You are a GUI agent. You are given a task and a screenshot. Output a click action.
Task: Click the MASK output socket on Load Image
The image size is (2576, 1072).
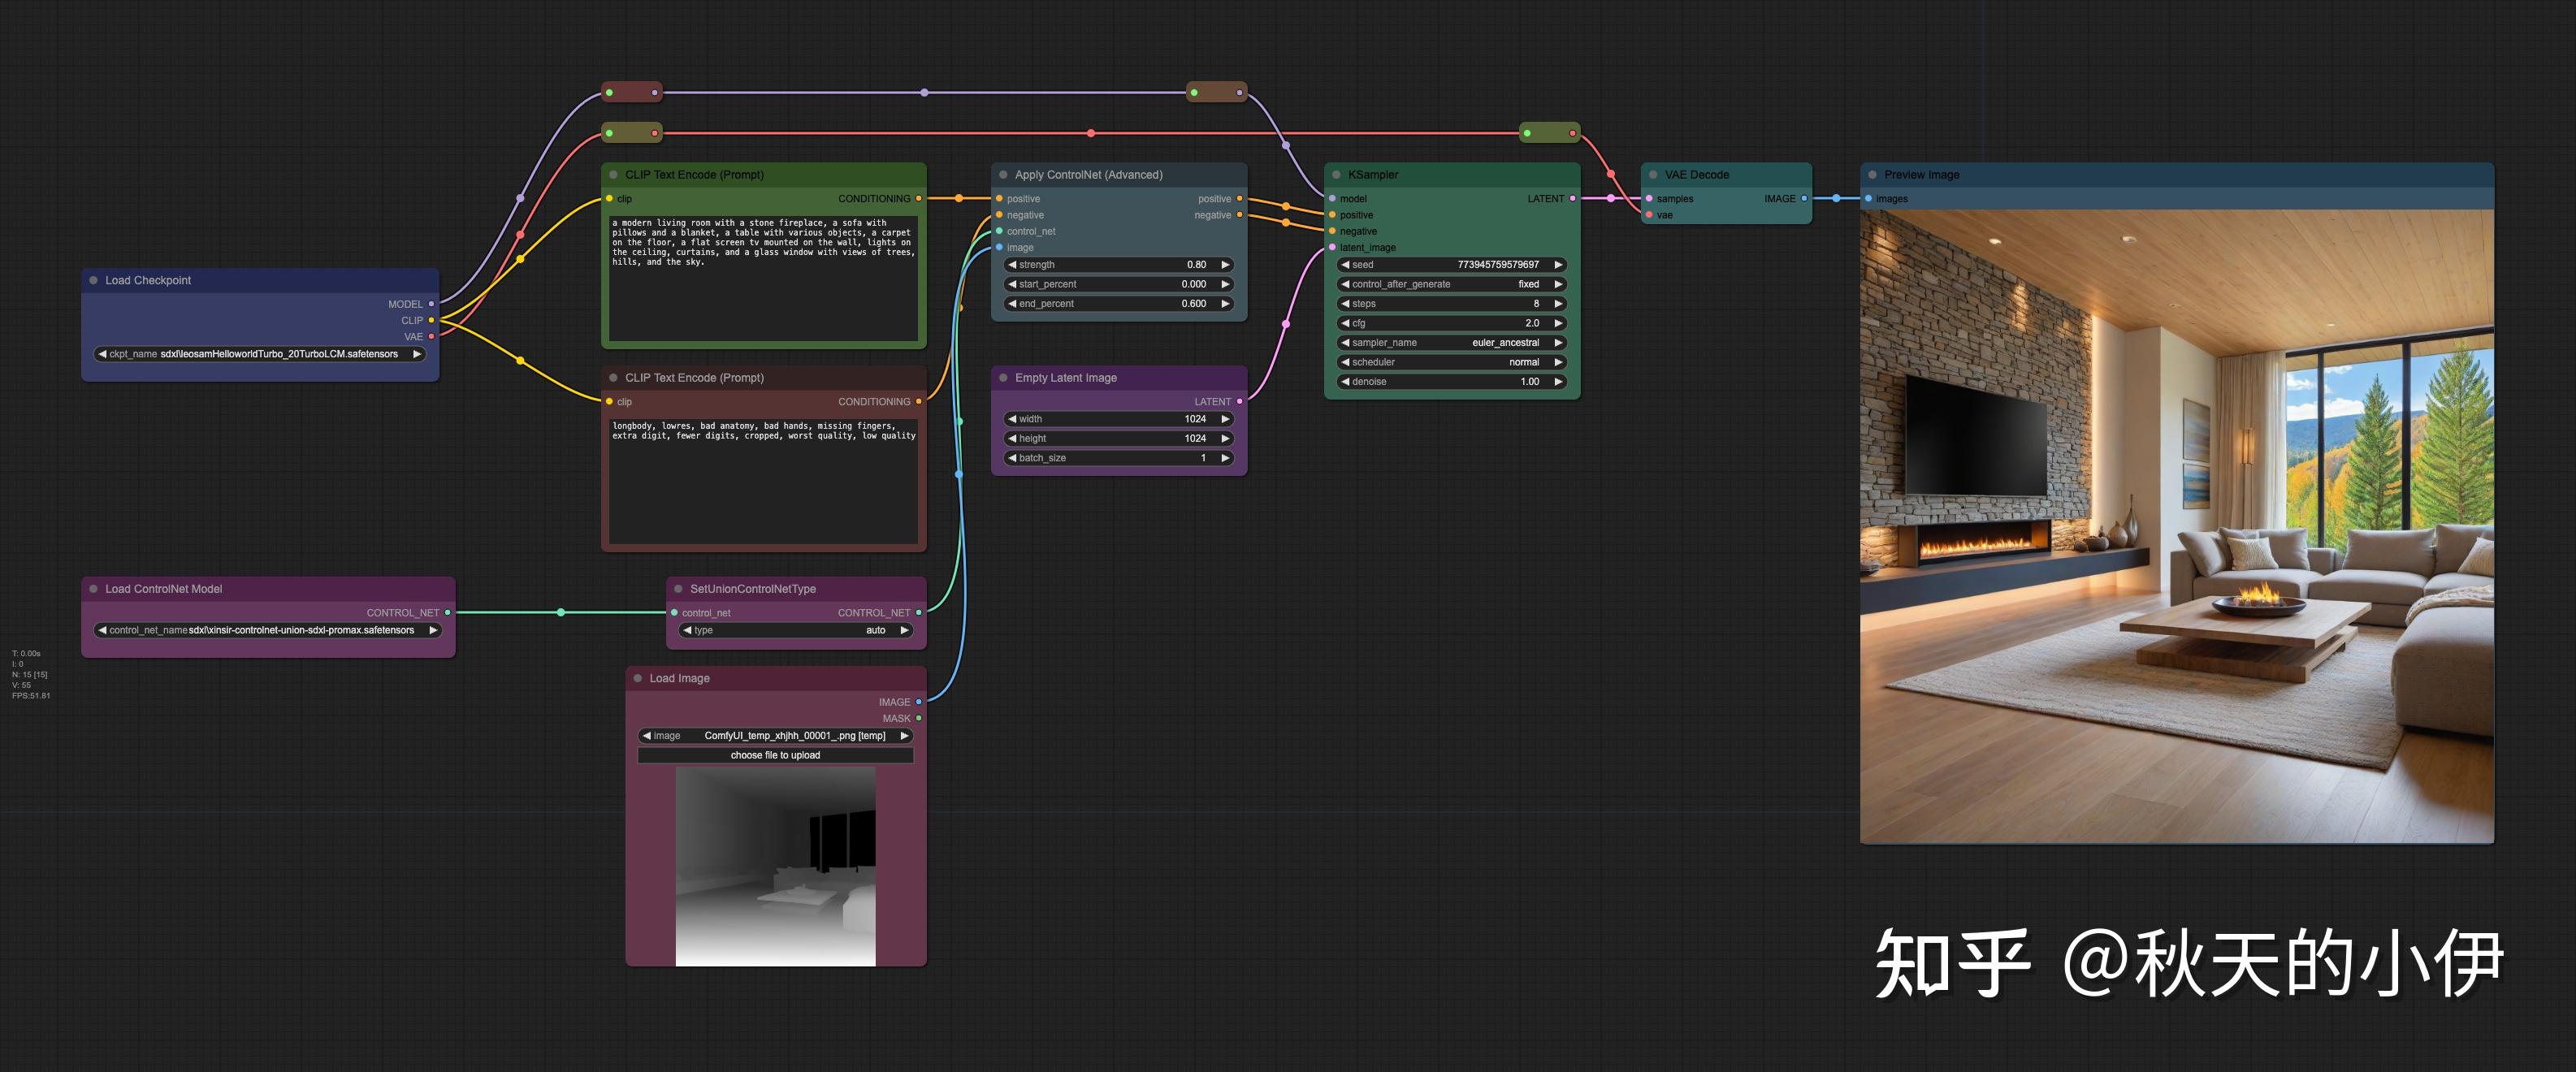click(918, 718)
